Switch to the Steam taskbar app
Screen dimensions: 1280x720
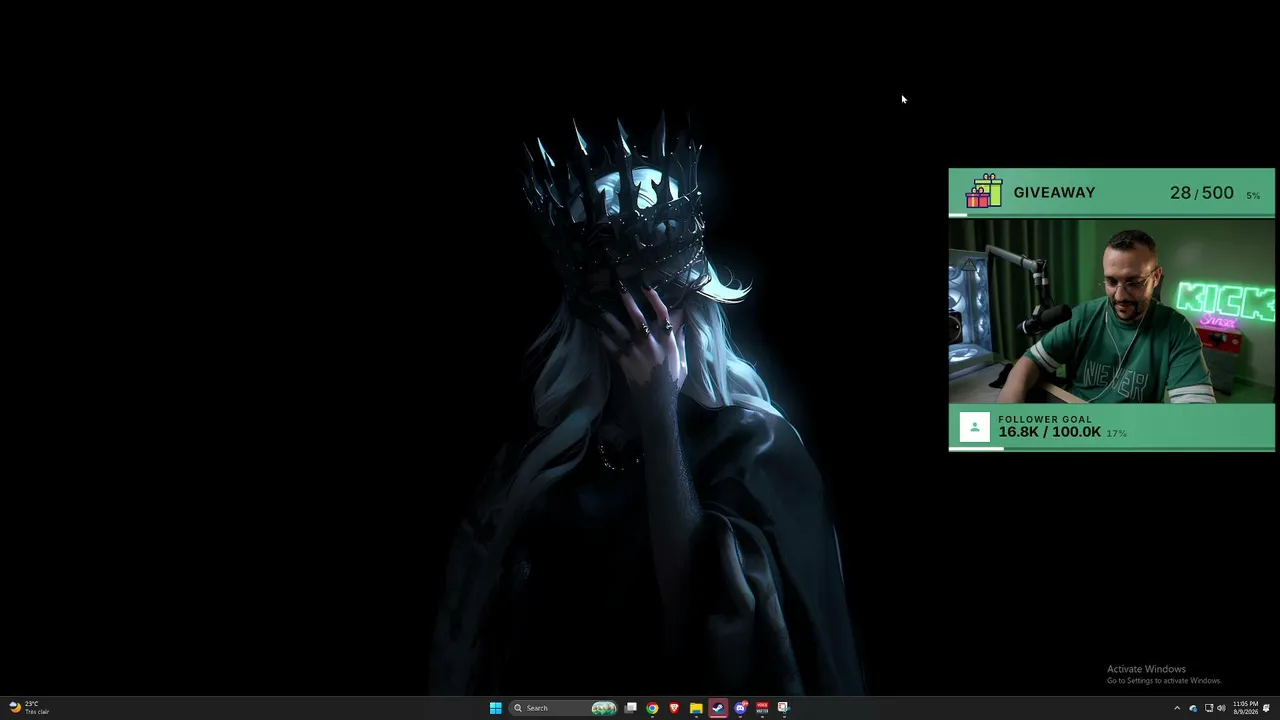point(718,708)
